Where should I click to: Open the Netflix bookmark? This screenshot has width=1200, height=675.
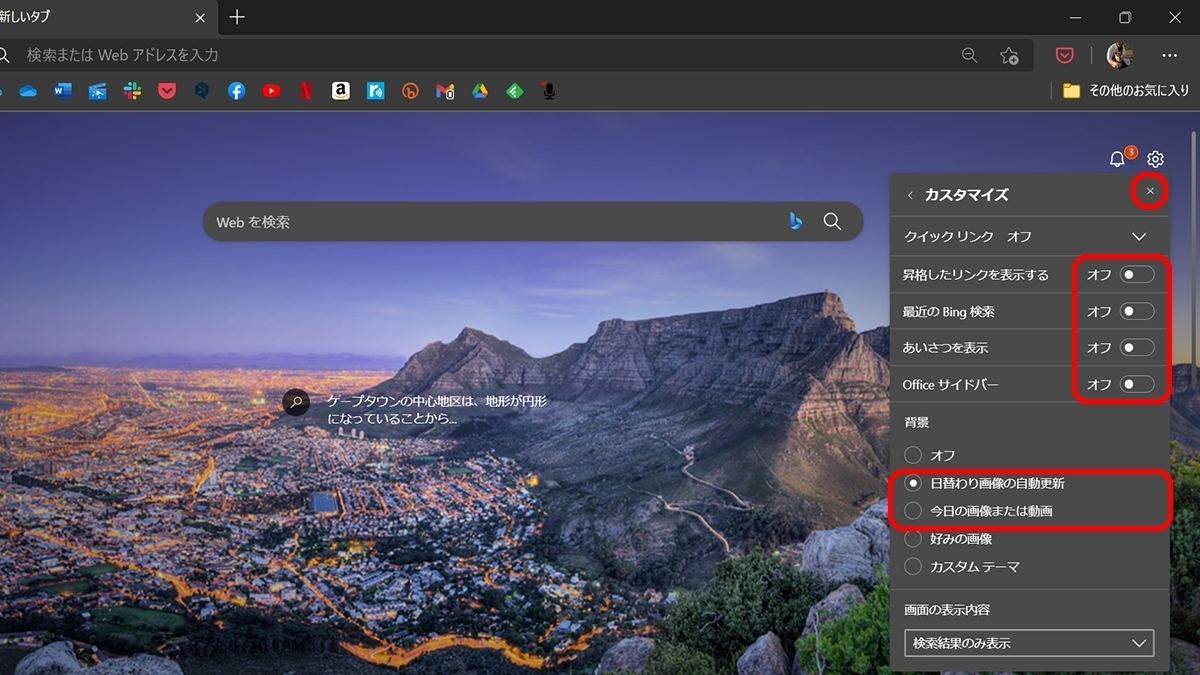tap(306, 91)
